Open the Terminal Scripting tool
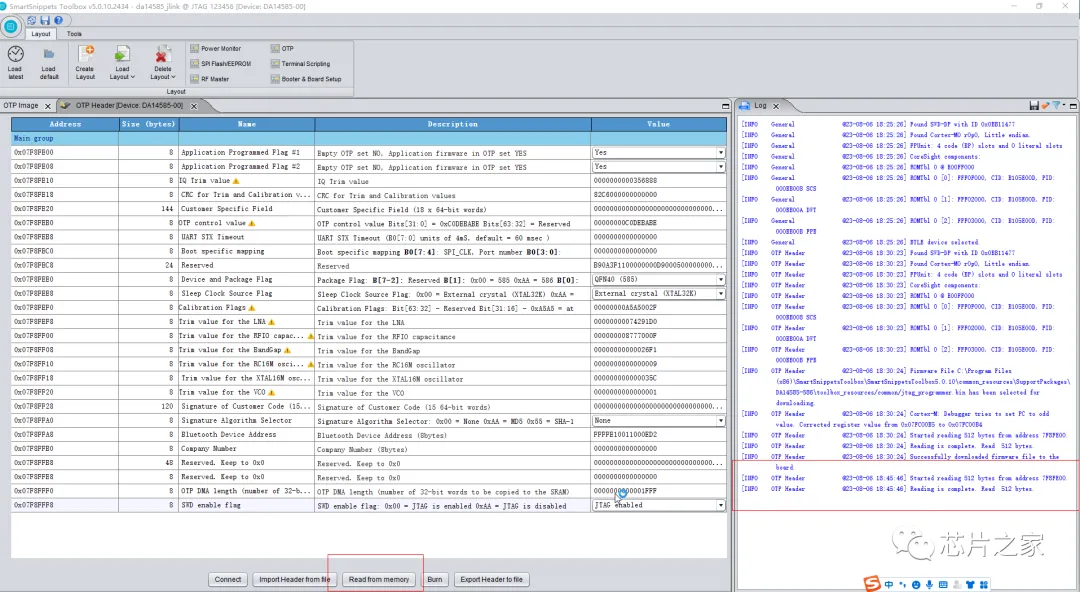The height and width of the screenshot is (592, 1080). 304,63
